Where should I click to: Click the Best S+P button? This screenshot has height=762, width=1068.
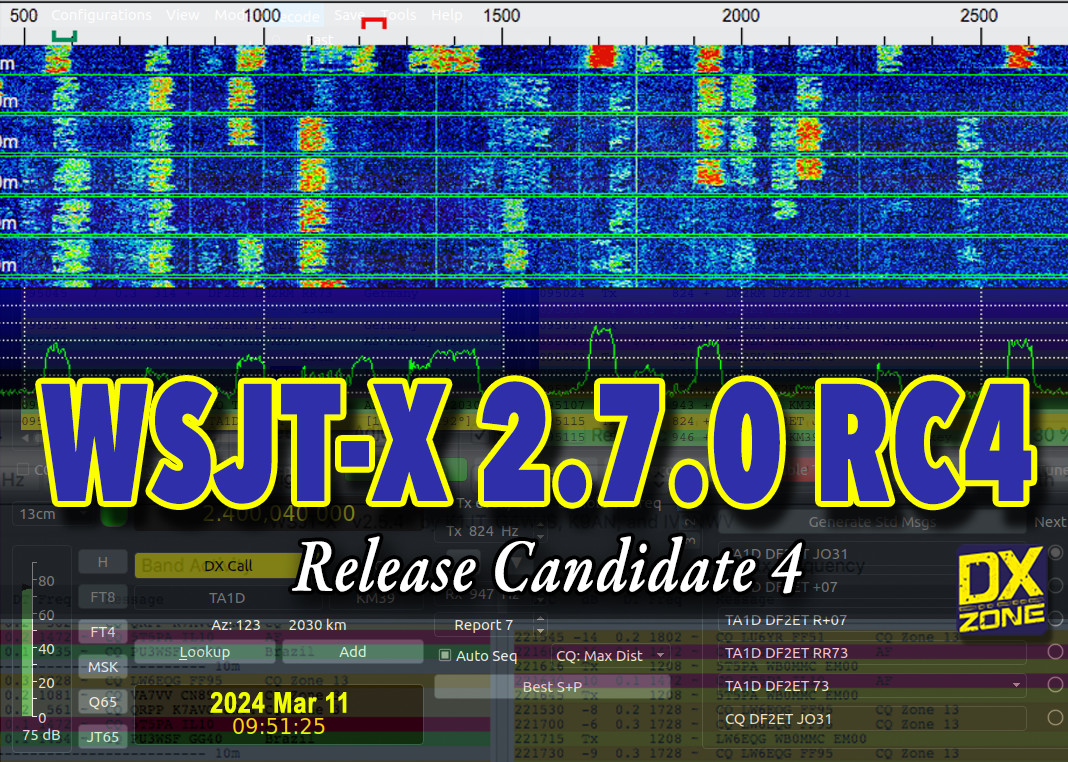(x=552, y=687)
